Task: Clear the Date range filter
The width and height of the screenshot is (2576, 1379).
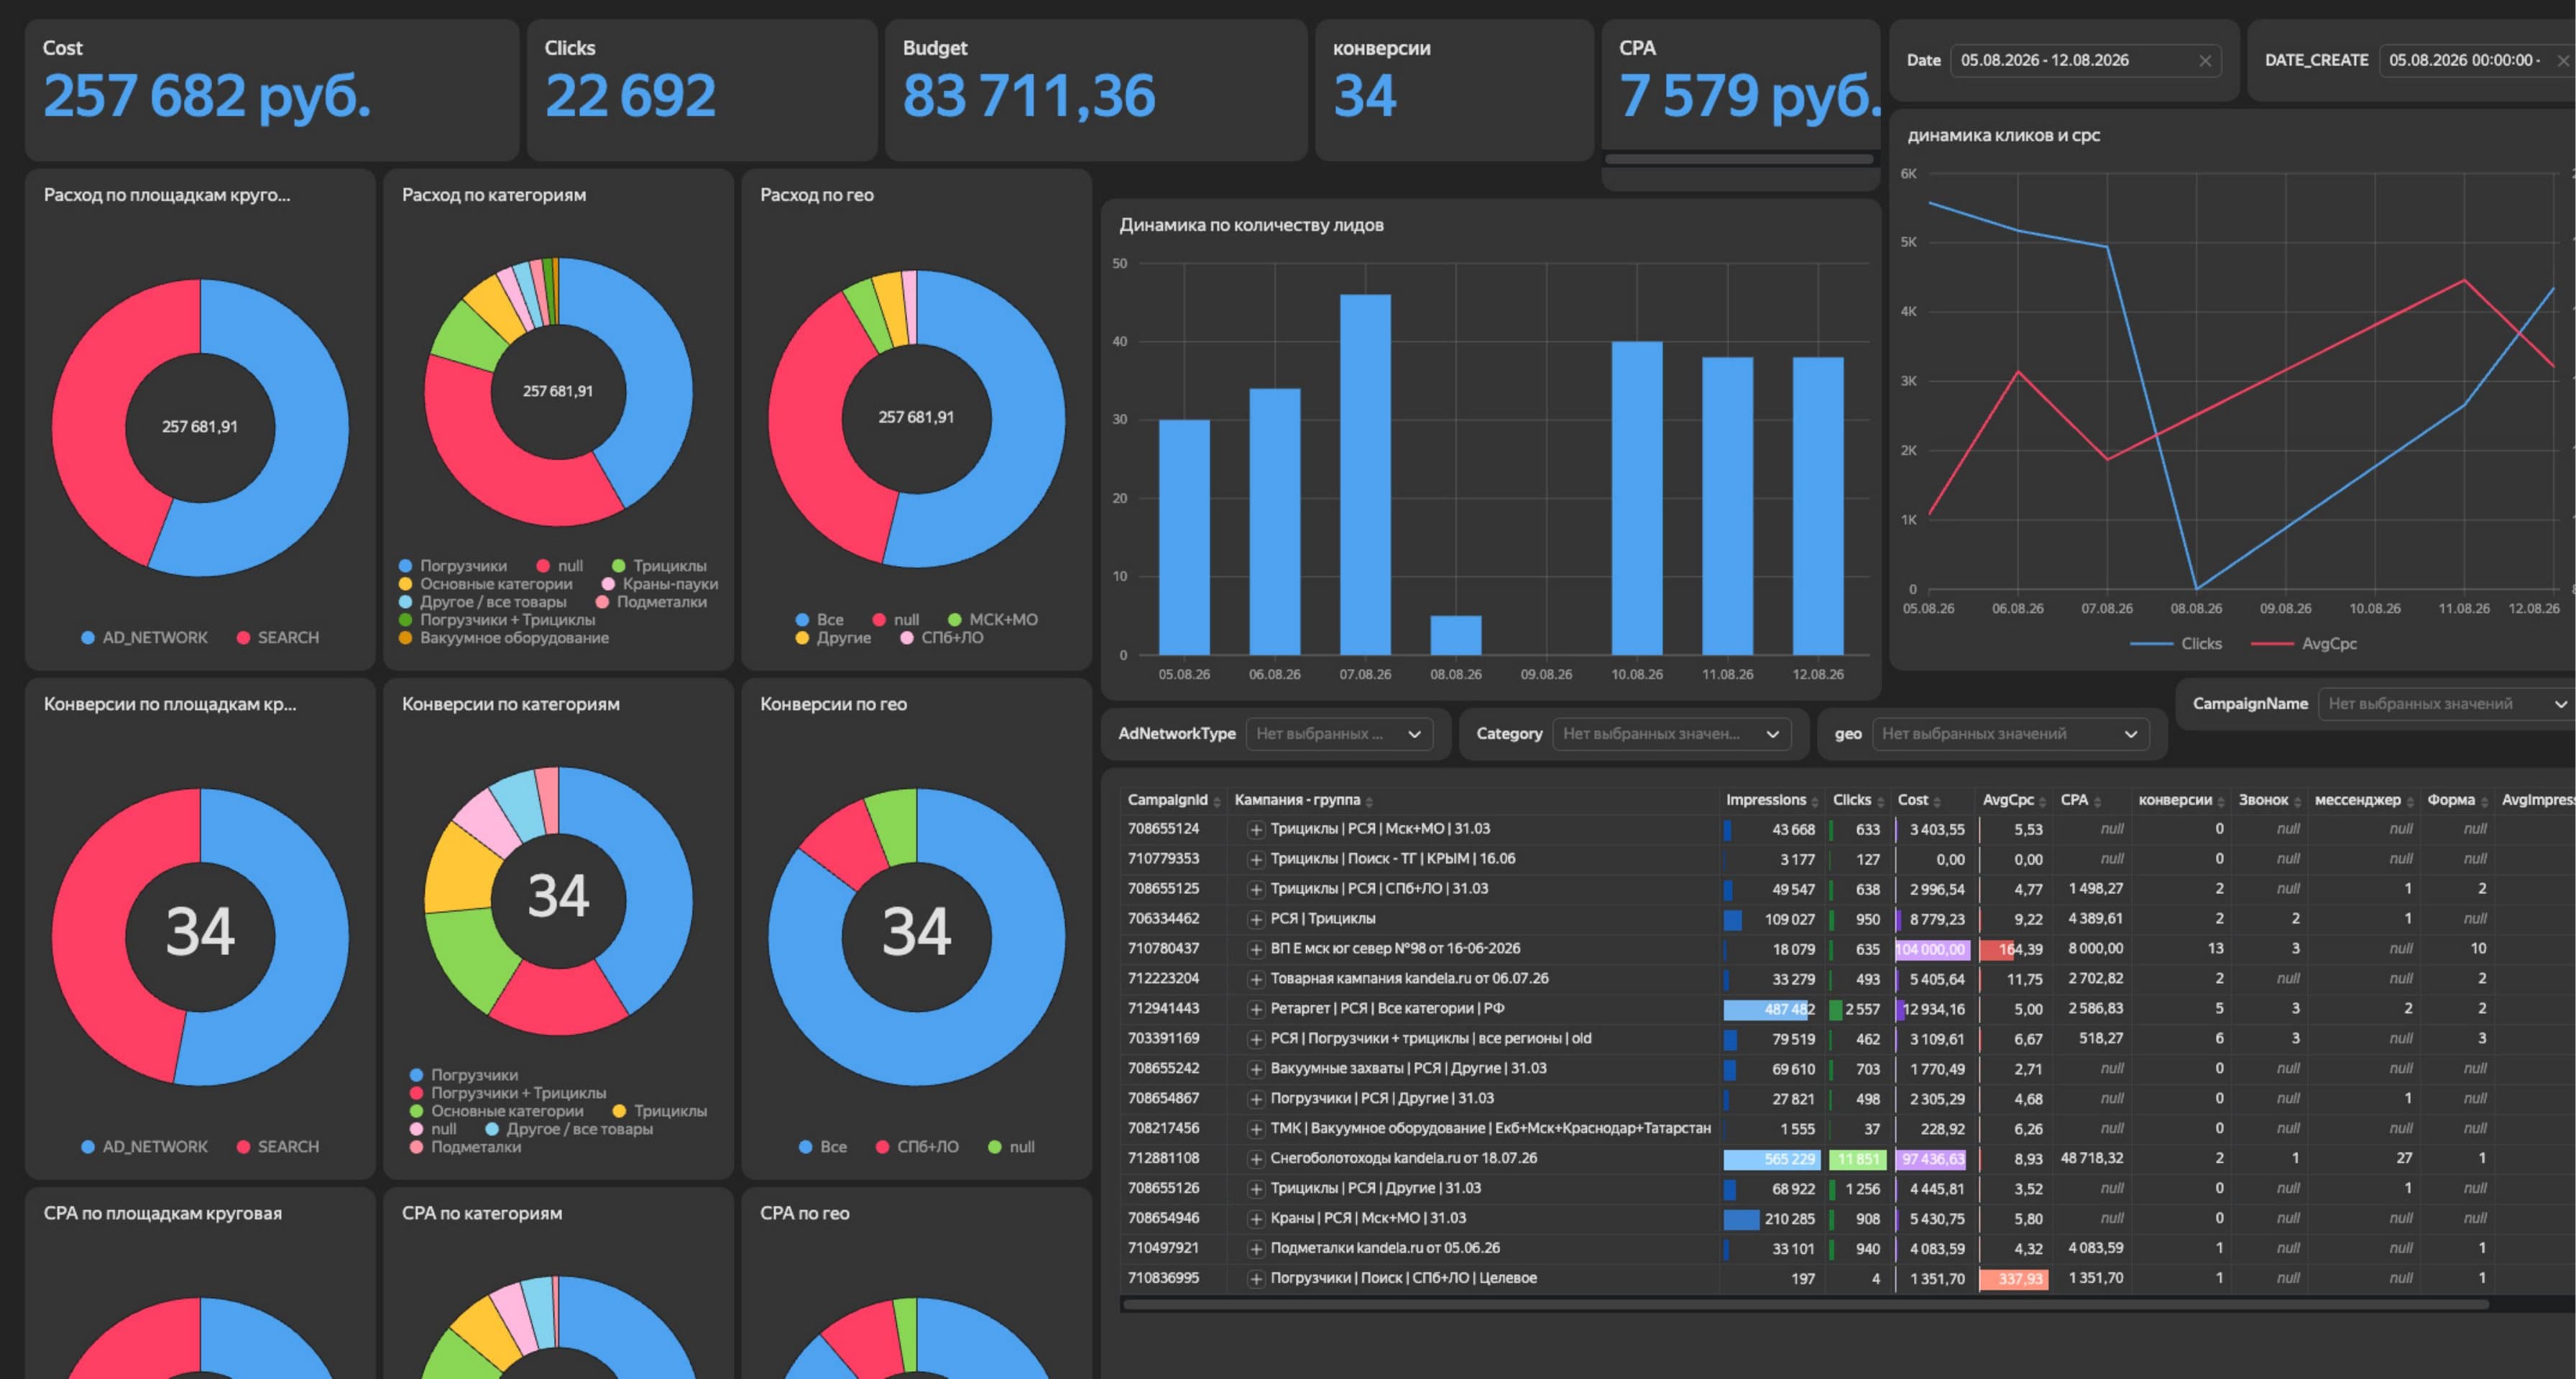Action: [x=2205, y=61]
